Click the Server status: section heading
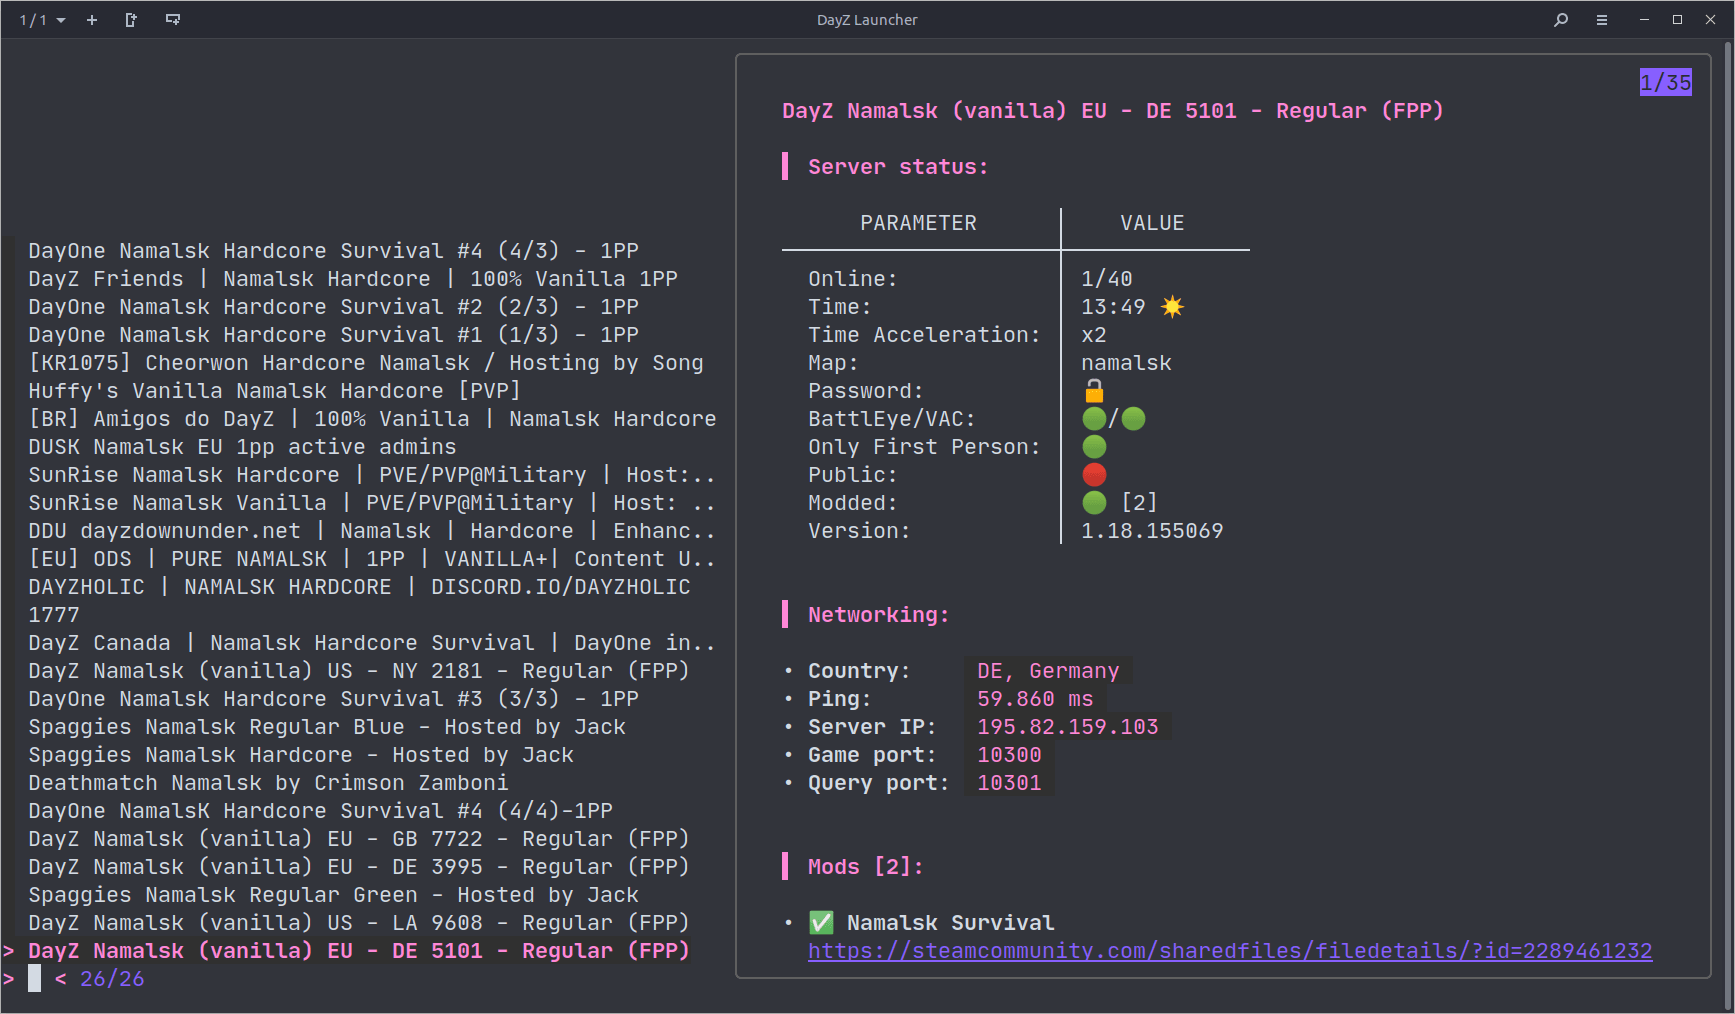 (x=898, y=167)
